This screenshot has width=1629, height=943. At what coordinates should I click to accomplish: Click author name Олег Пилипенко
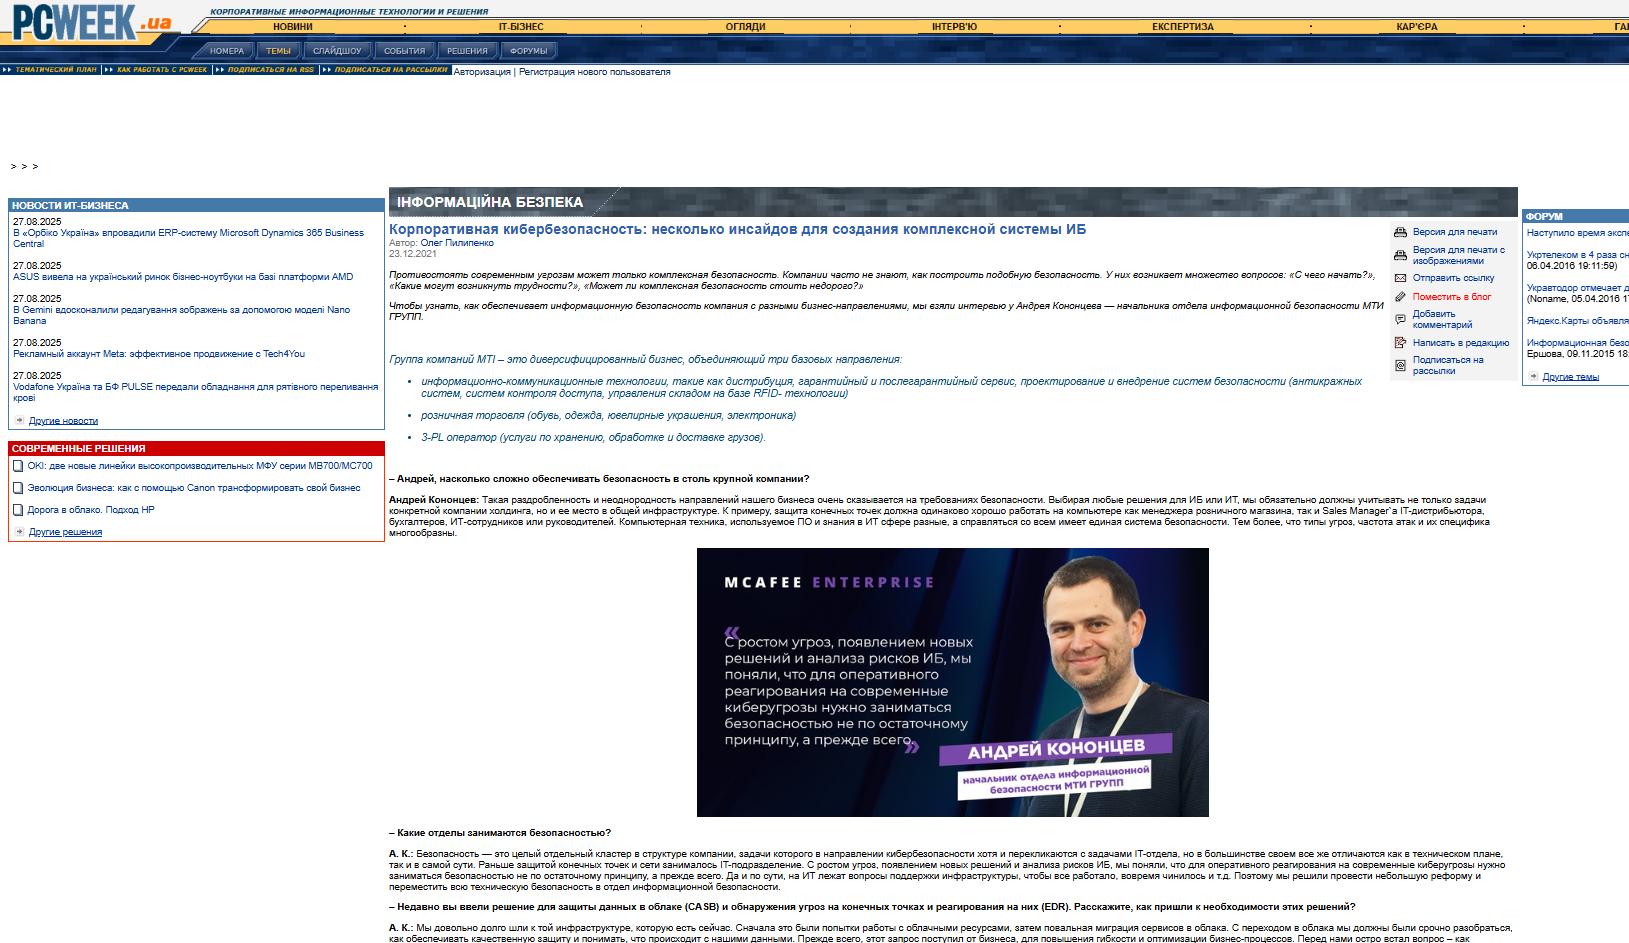[457, 243]
